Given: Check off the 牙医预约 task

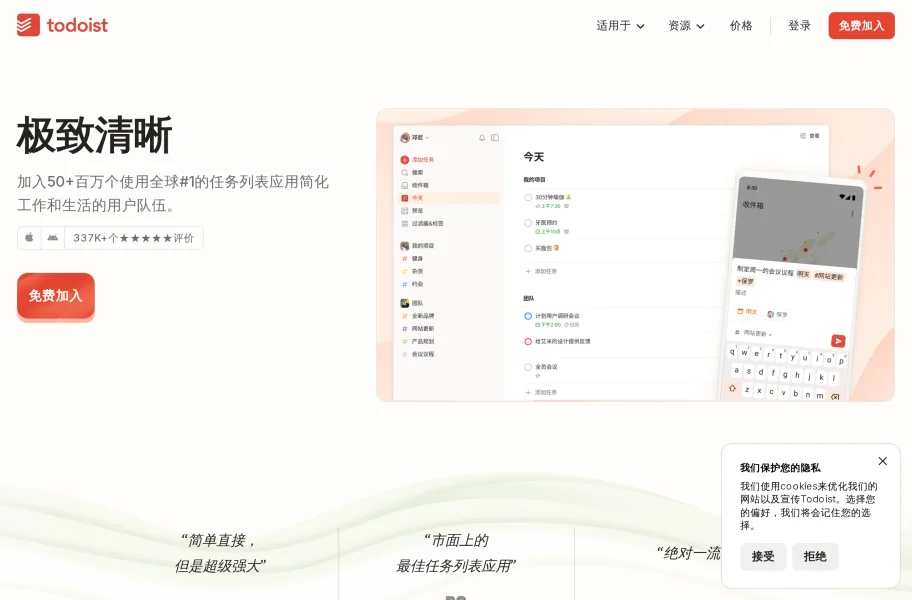Looking at the screenshot, I should click(x=528, y=223).
